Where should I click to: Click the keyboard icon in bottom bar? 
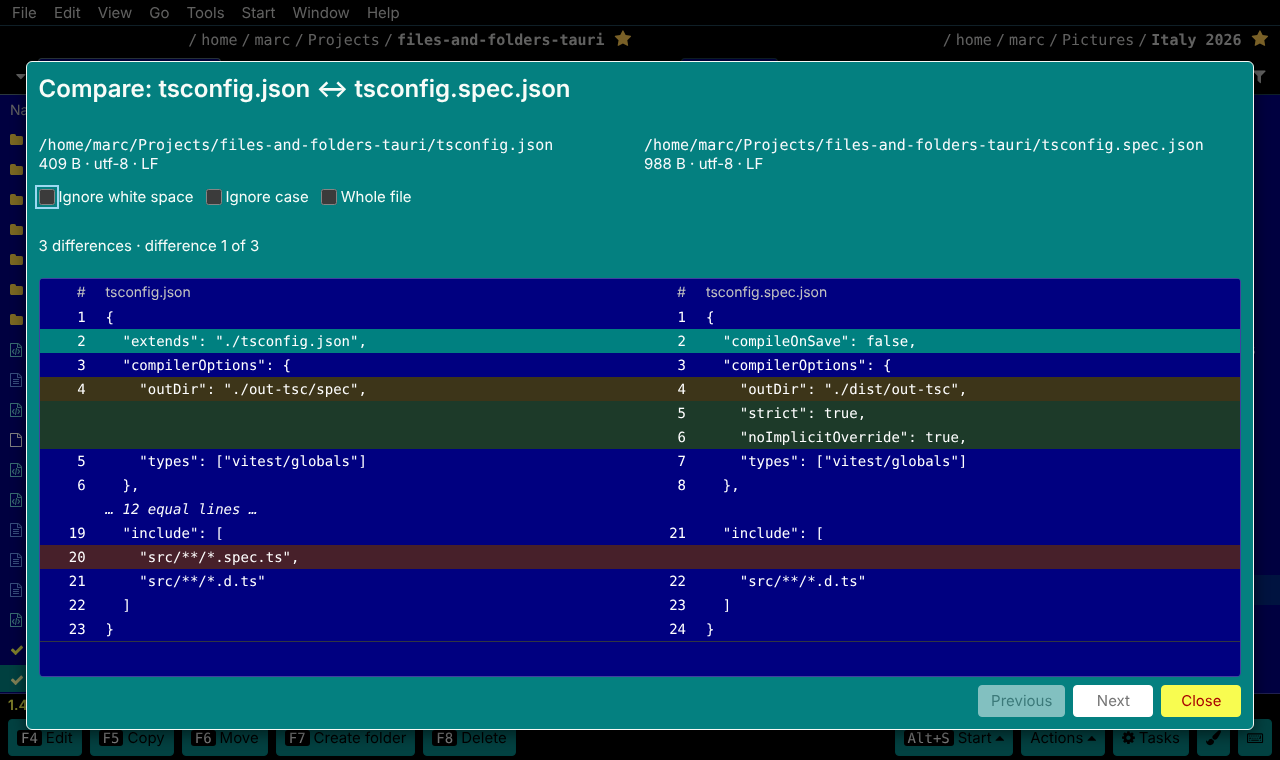point(1256,738)
